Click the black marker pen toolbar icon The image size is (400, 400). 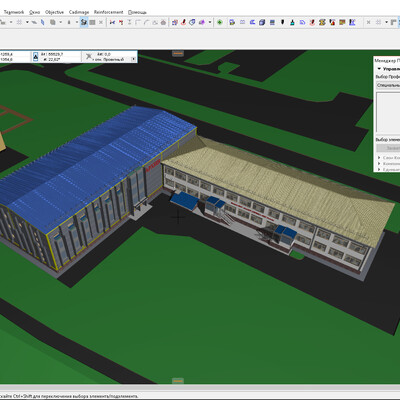pos(282,22)
